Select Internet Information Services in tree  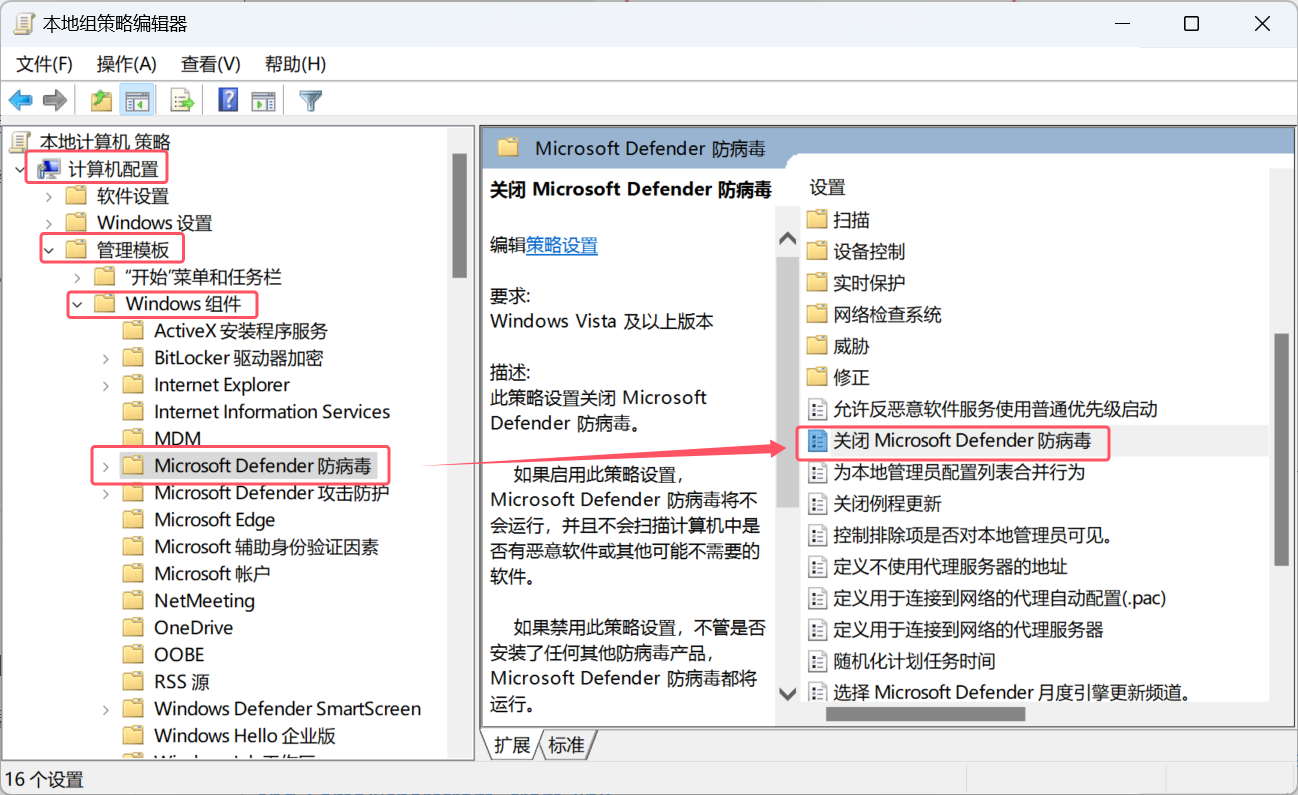pyautogui.click(x=272, y=412)
